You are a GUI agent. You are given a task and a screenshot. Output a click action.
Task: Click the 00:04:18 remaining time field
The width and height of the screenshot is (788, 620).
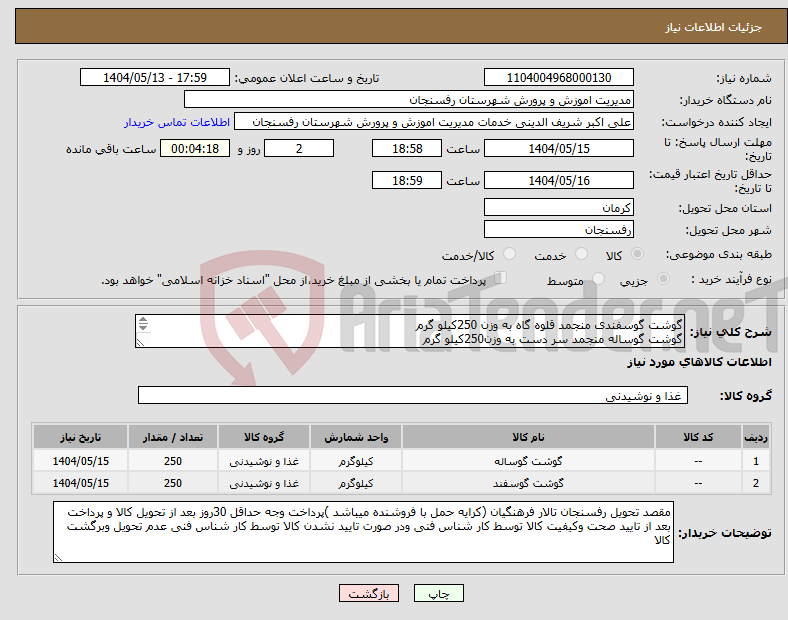[x=195, y=149]
